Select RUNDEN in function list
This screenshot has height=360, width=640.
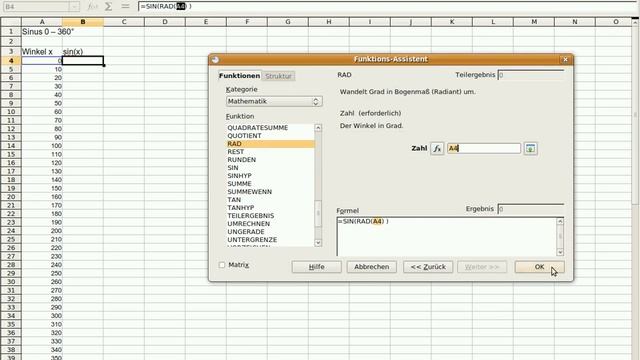(270, 160)
